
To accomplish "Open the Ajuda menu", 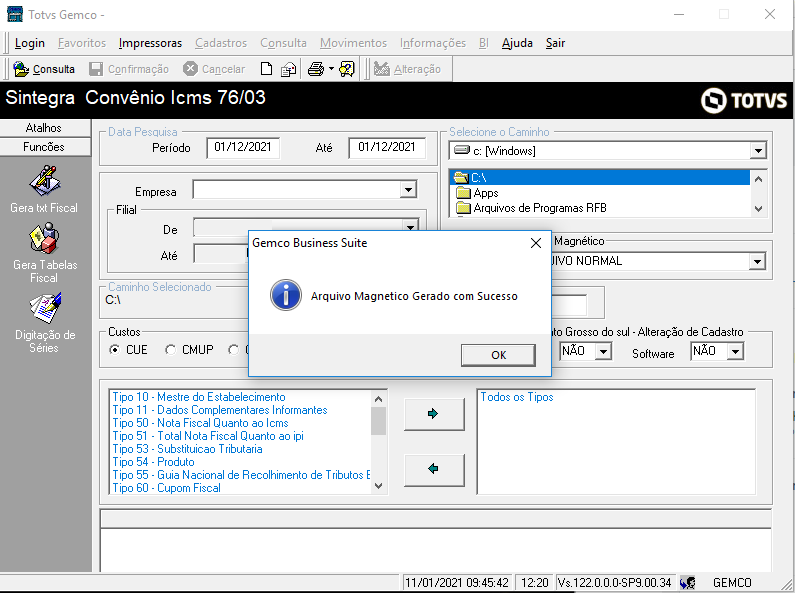I will click(517, 43).
